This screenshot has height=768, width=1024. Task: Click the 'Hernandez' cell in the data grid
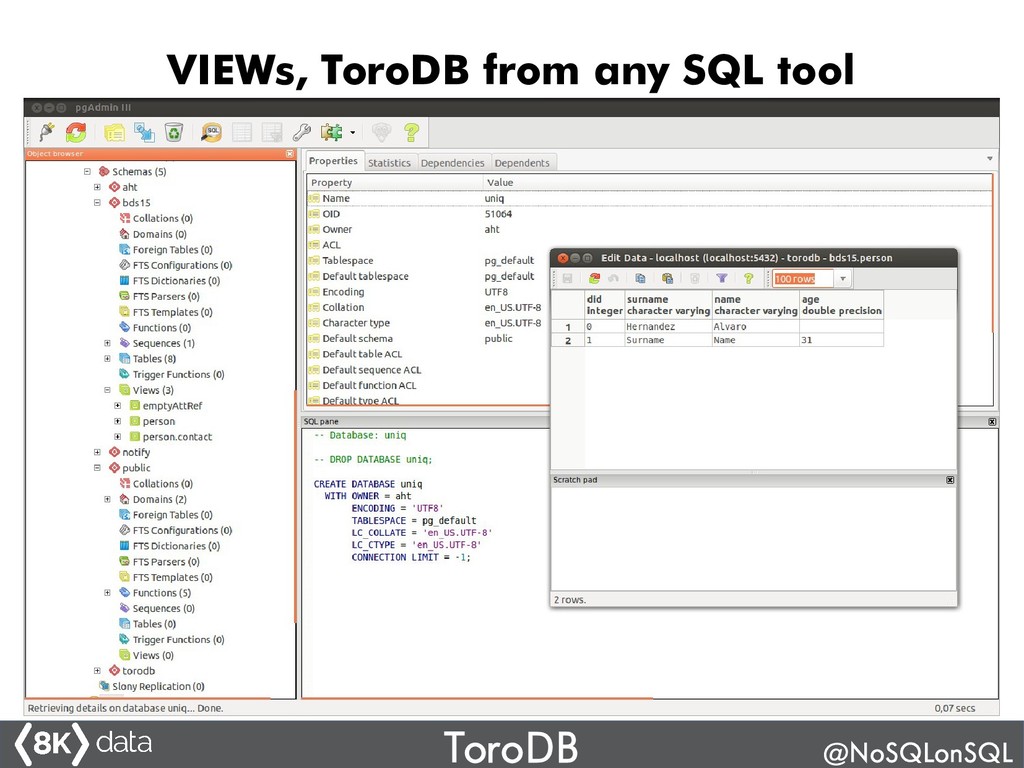point(668,327)
